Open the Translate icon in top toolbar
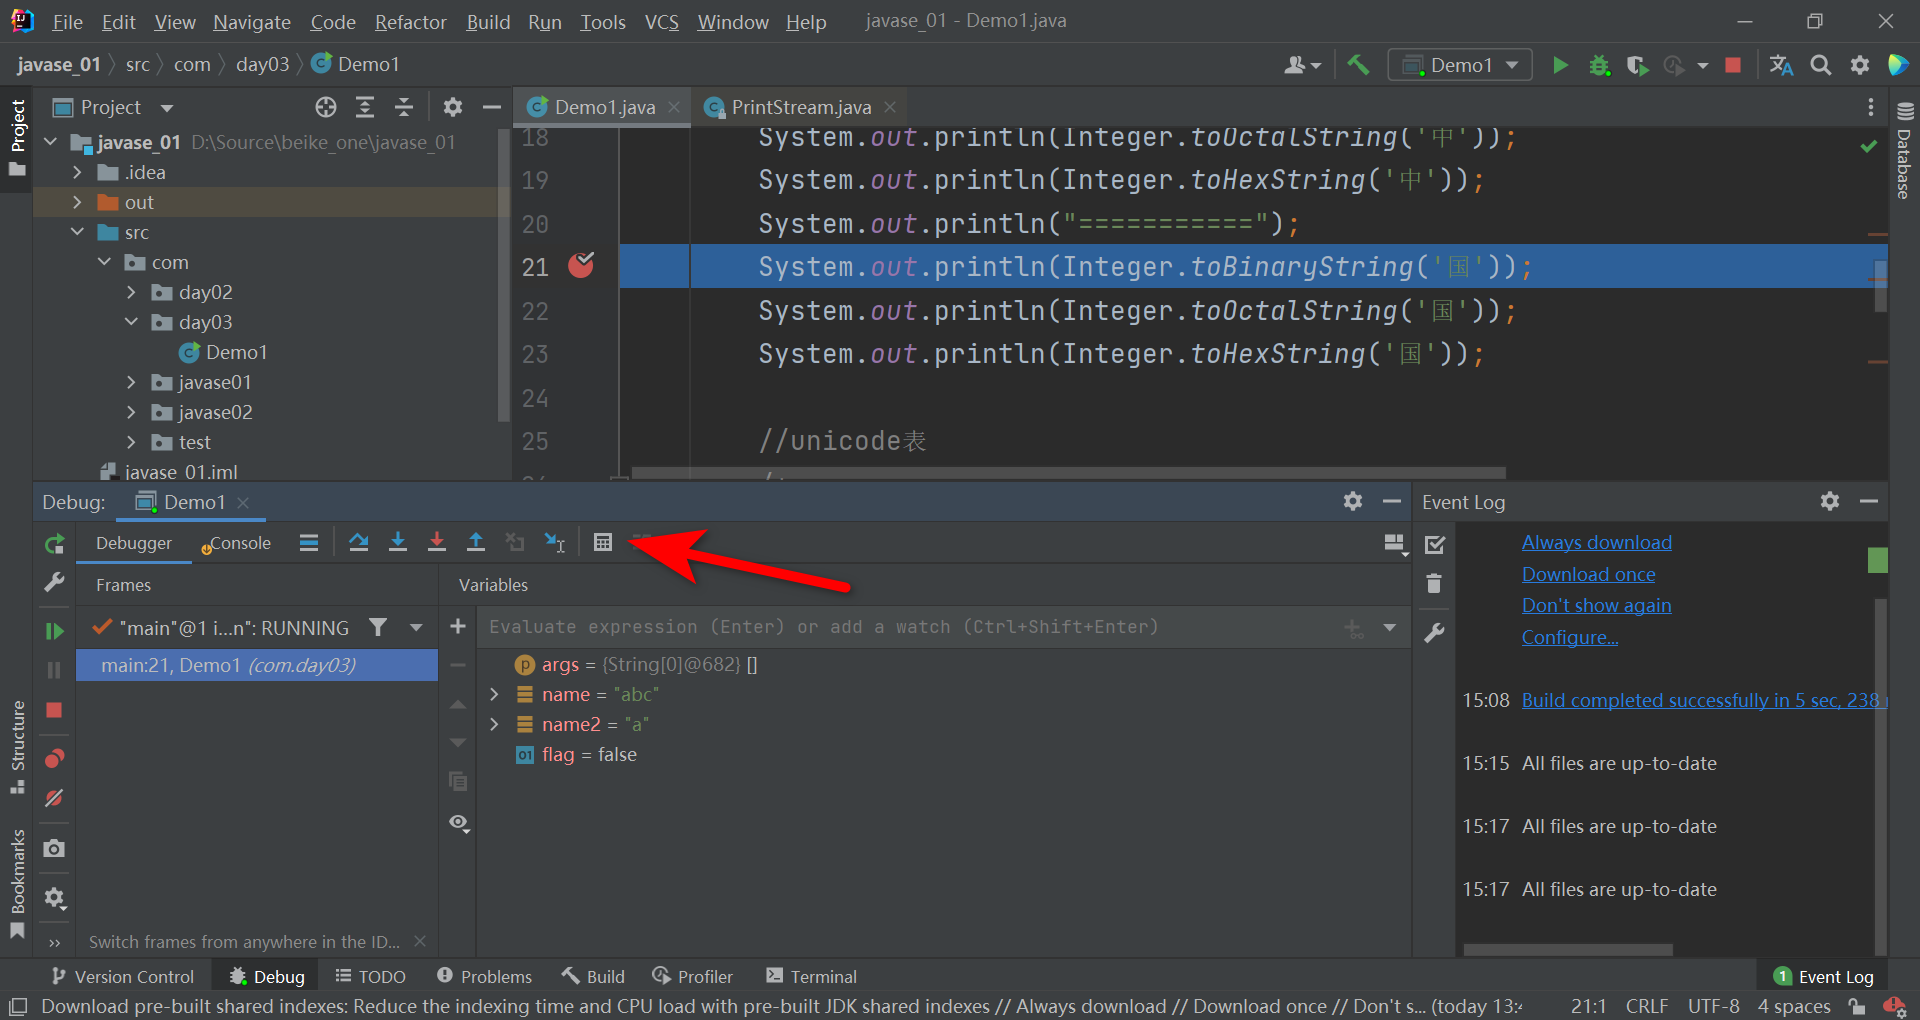This screenshot has height=1020, width=1920. (1781, 65)
